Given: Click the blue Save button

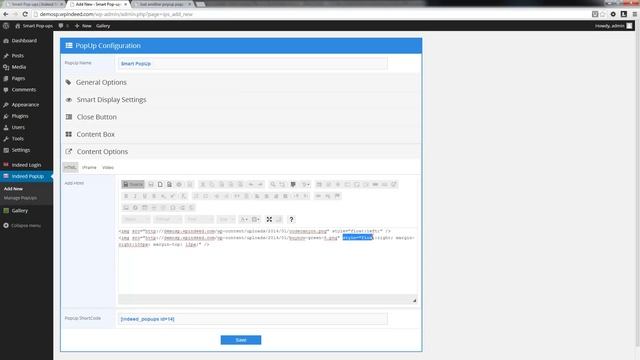Looking at the screenshot, I should [241, 340].
